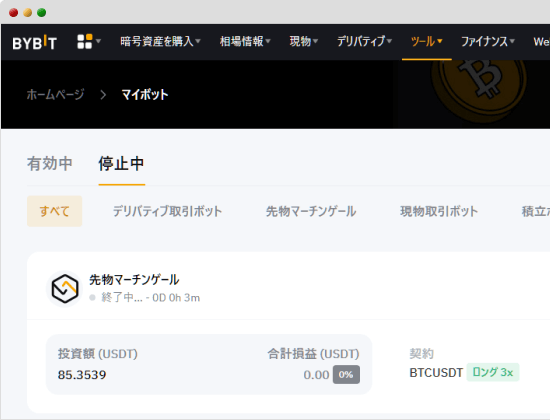Click the ロング 3x leverage tag
Image resolution: width=550 pixels, height=420 pixels.
coord(493,372)
